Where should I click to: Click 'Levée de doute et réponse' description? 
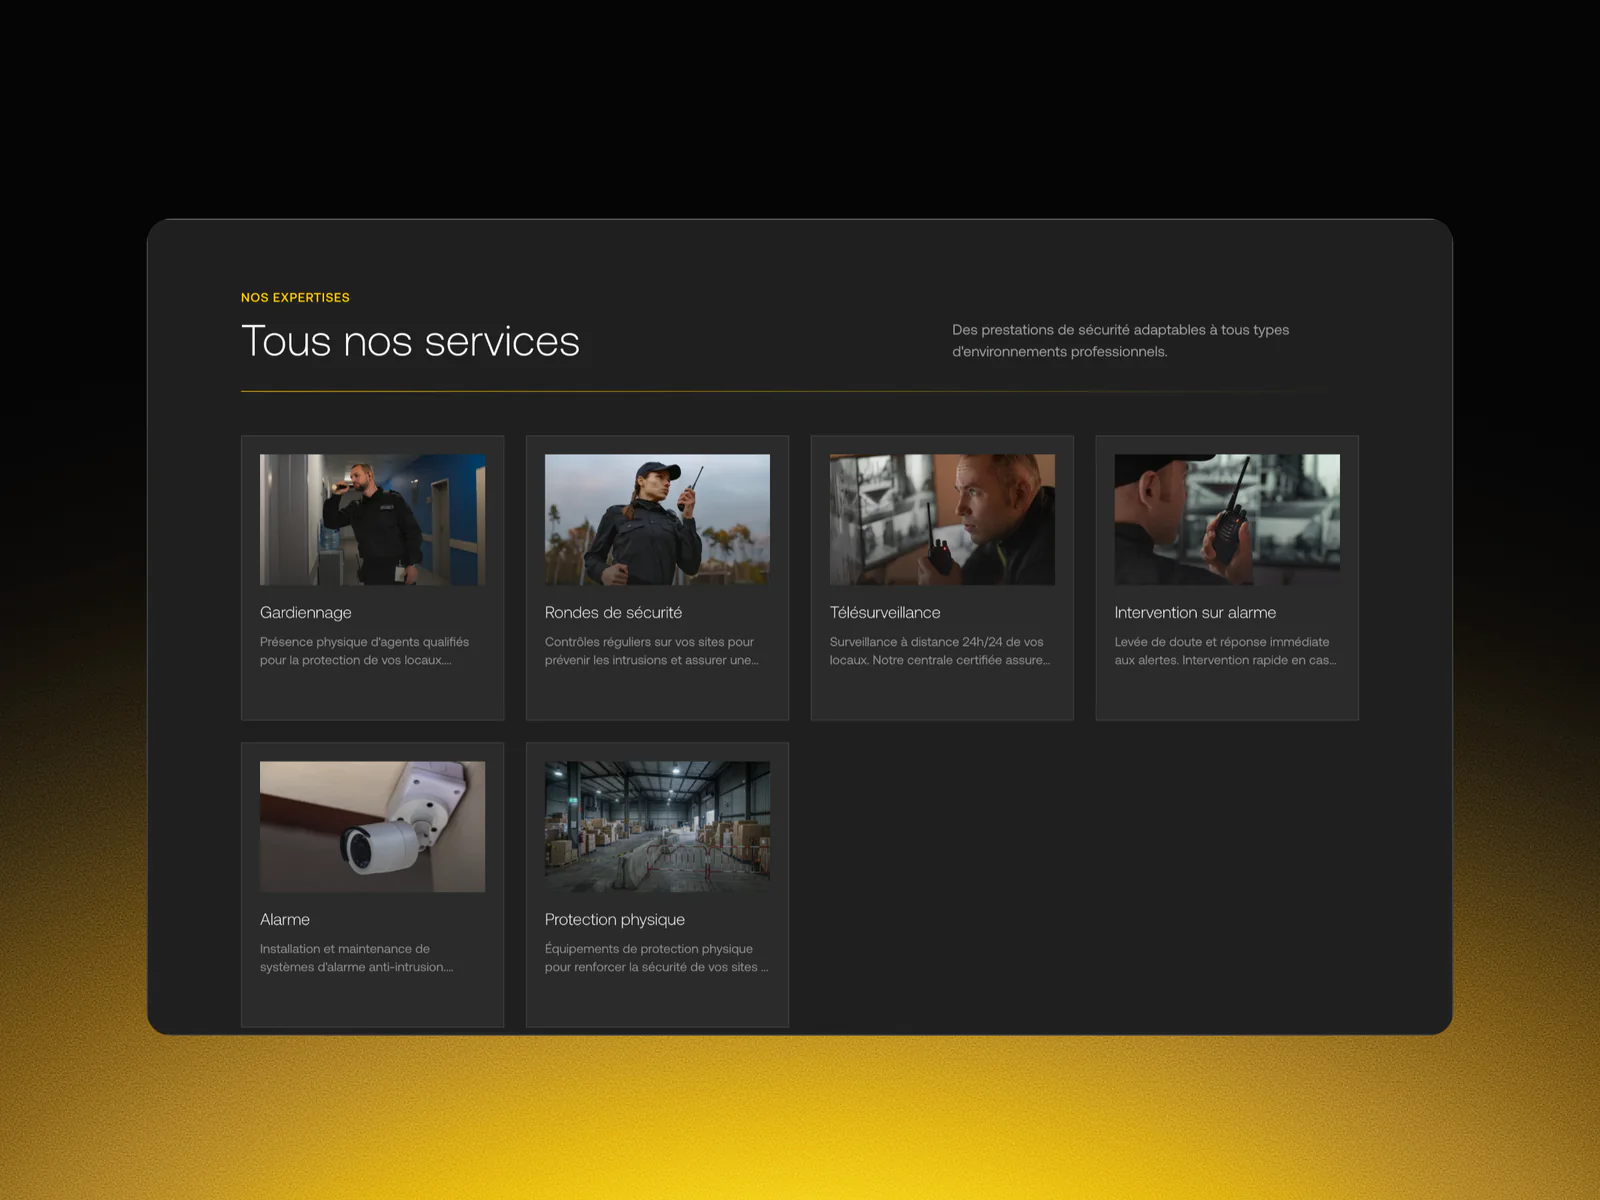click(1226, 651)
